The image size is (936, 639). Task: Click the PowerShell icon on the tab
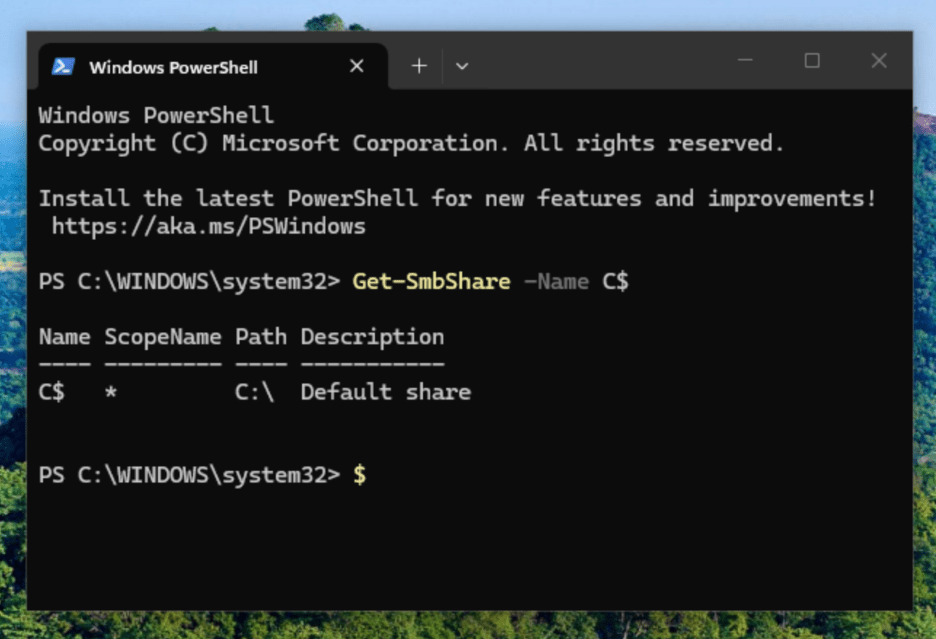click(x=61, y=66)
